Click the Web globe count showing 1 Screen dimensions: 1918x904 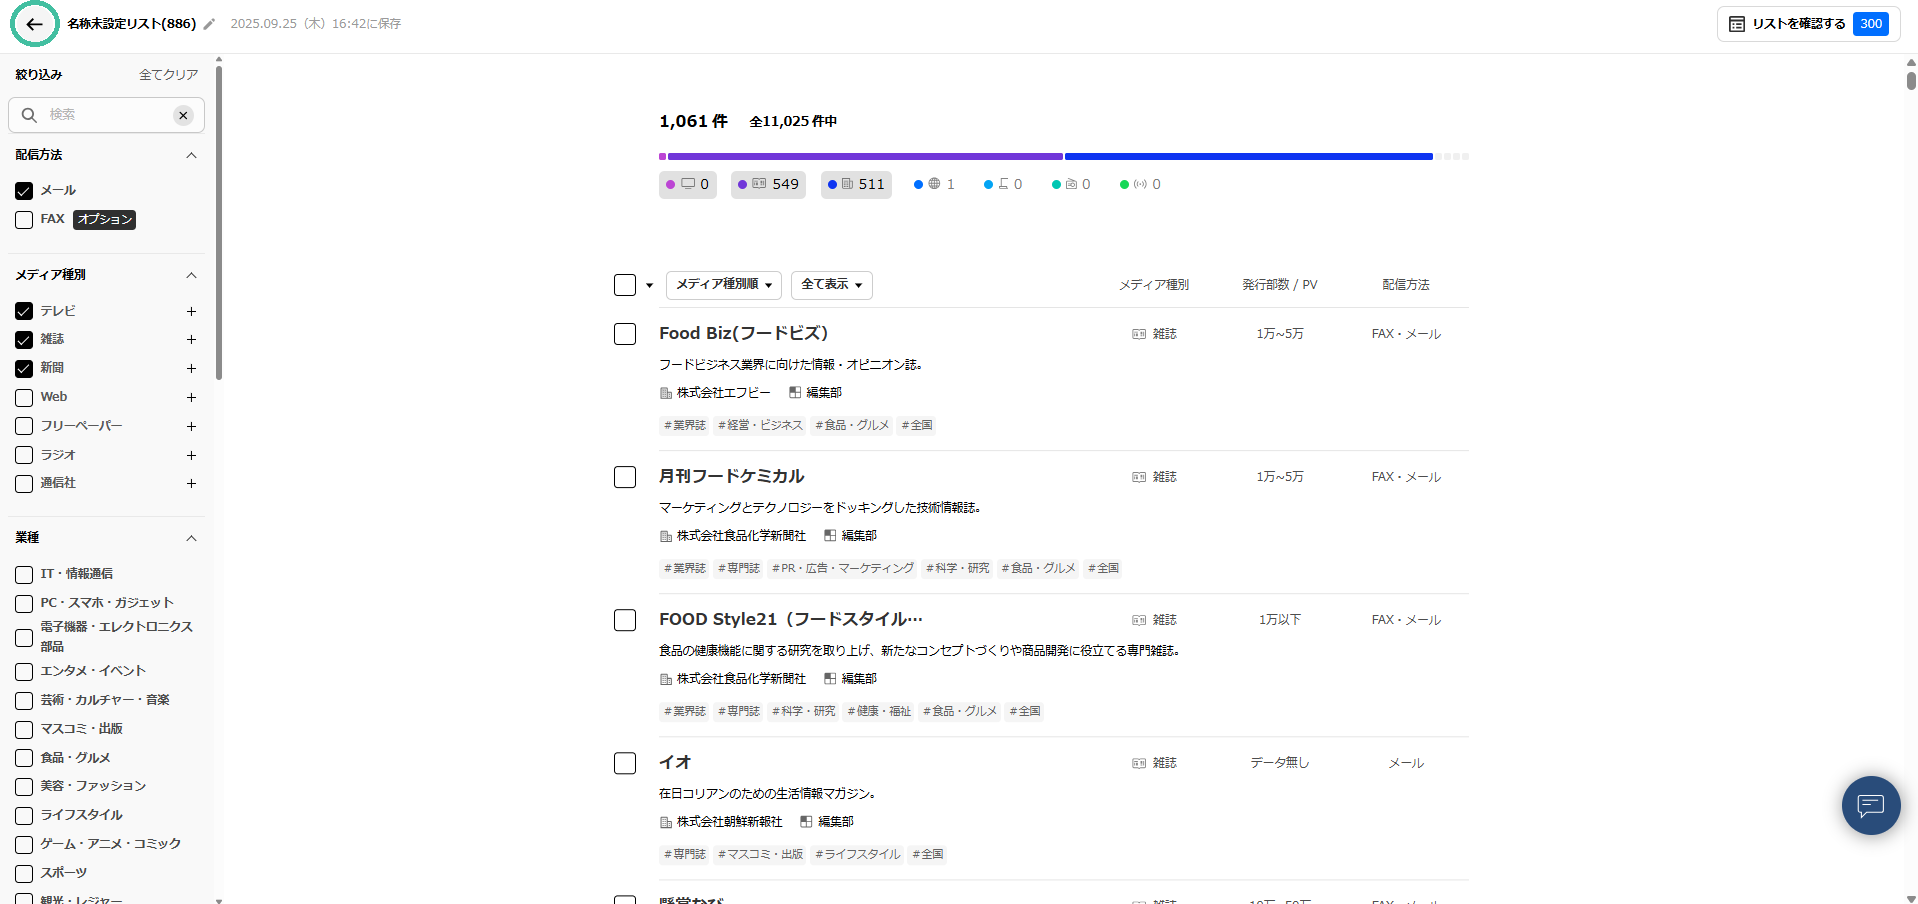point(935,185)
